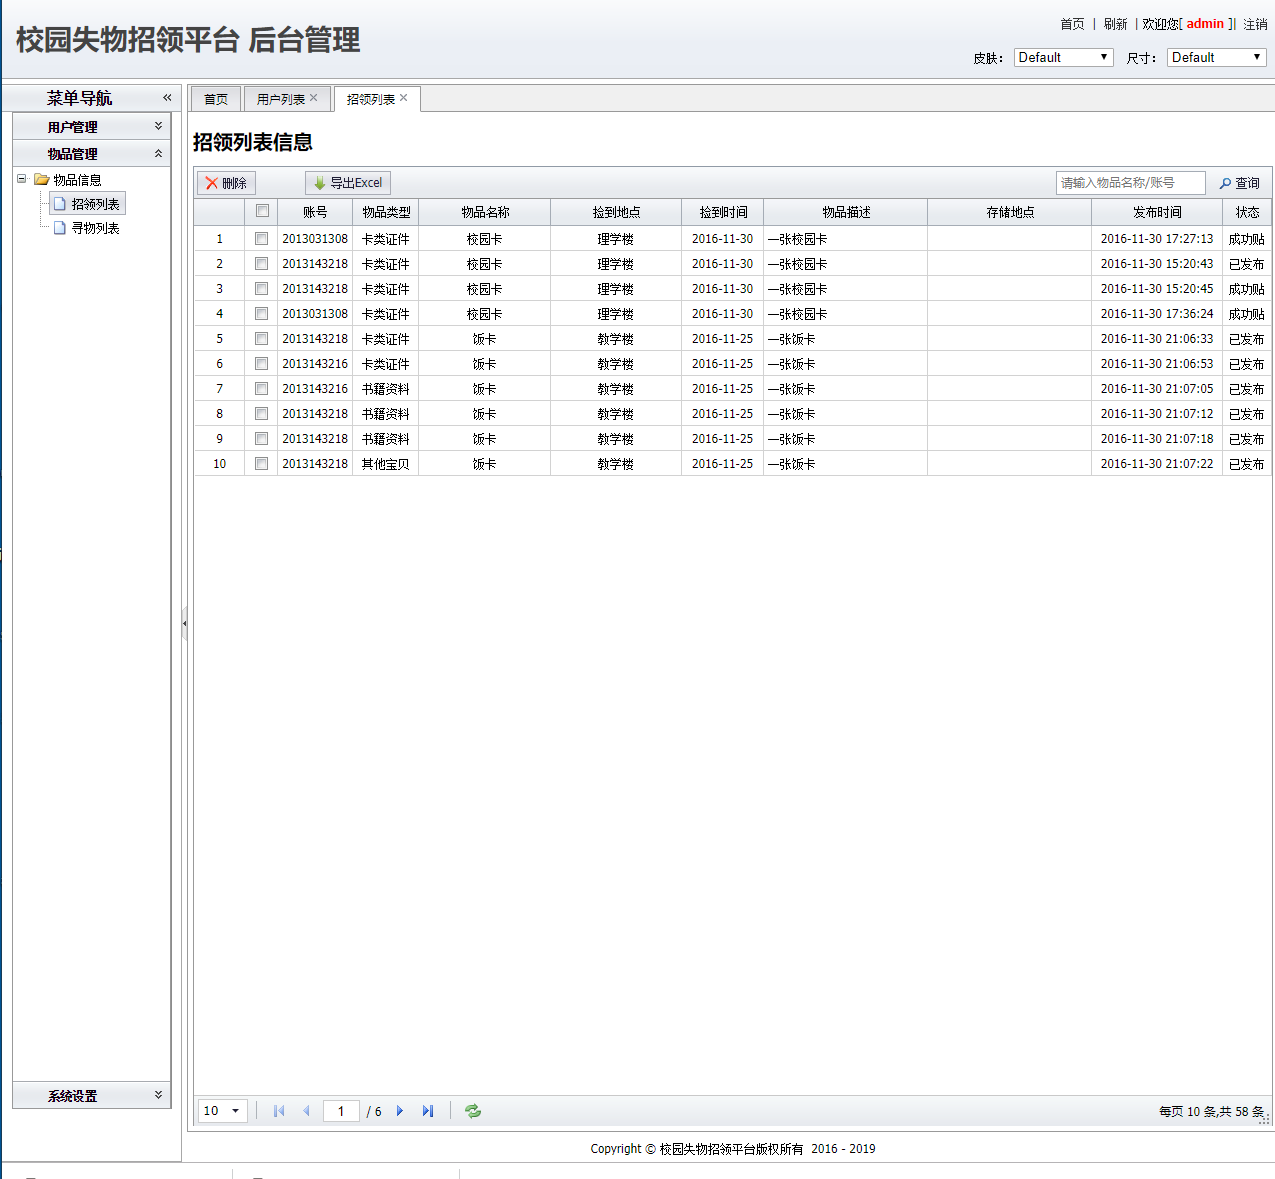This screenshot has width=1275, height=1179.
Task: Check the checkbox for row 10
Action: click(x=262, y=464)
